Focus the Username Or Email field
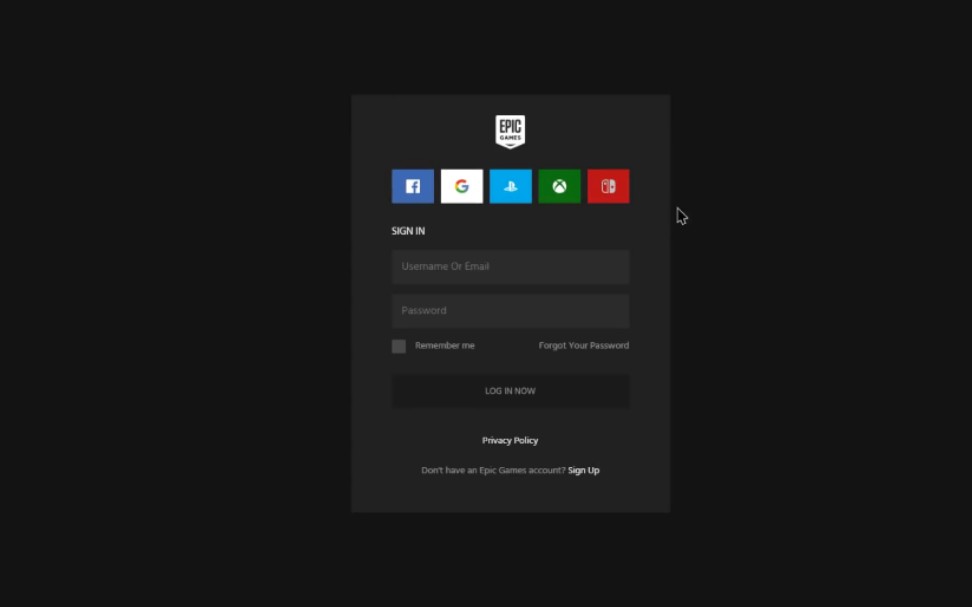Viewport: 972px width, 607px height. [x=510, y=266]
